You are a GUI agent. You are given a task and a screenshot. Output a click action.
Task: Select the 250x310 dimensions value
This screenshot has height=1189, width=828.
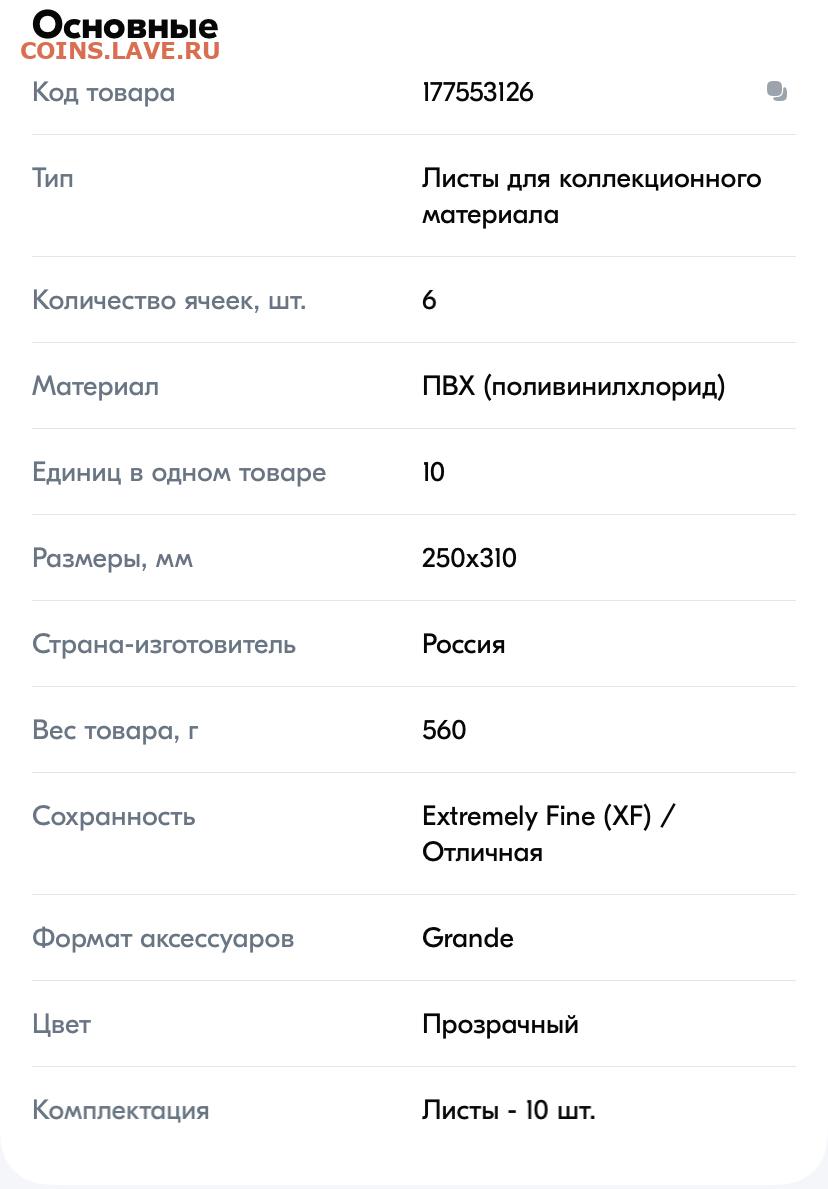(469, 558)
